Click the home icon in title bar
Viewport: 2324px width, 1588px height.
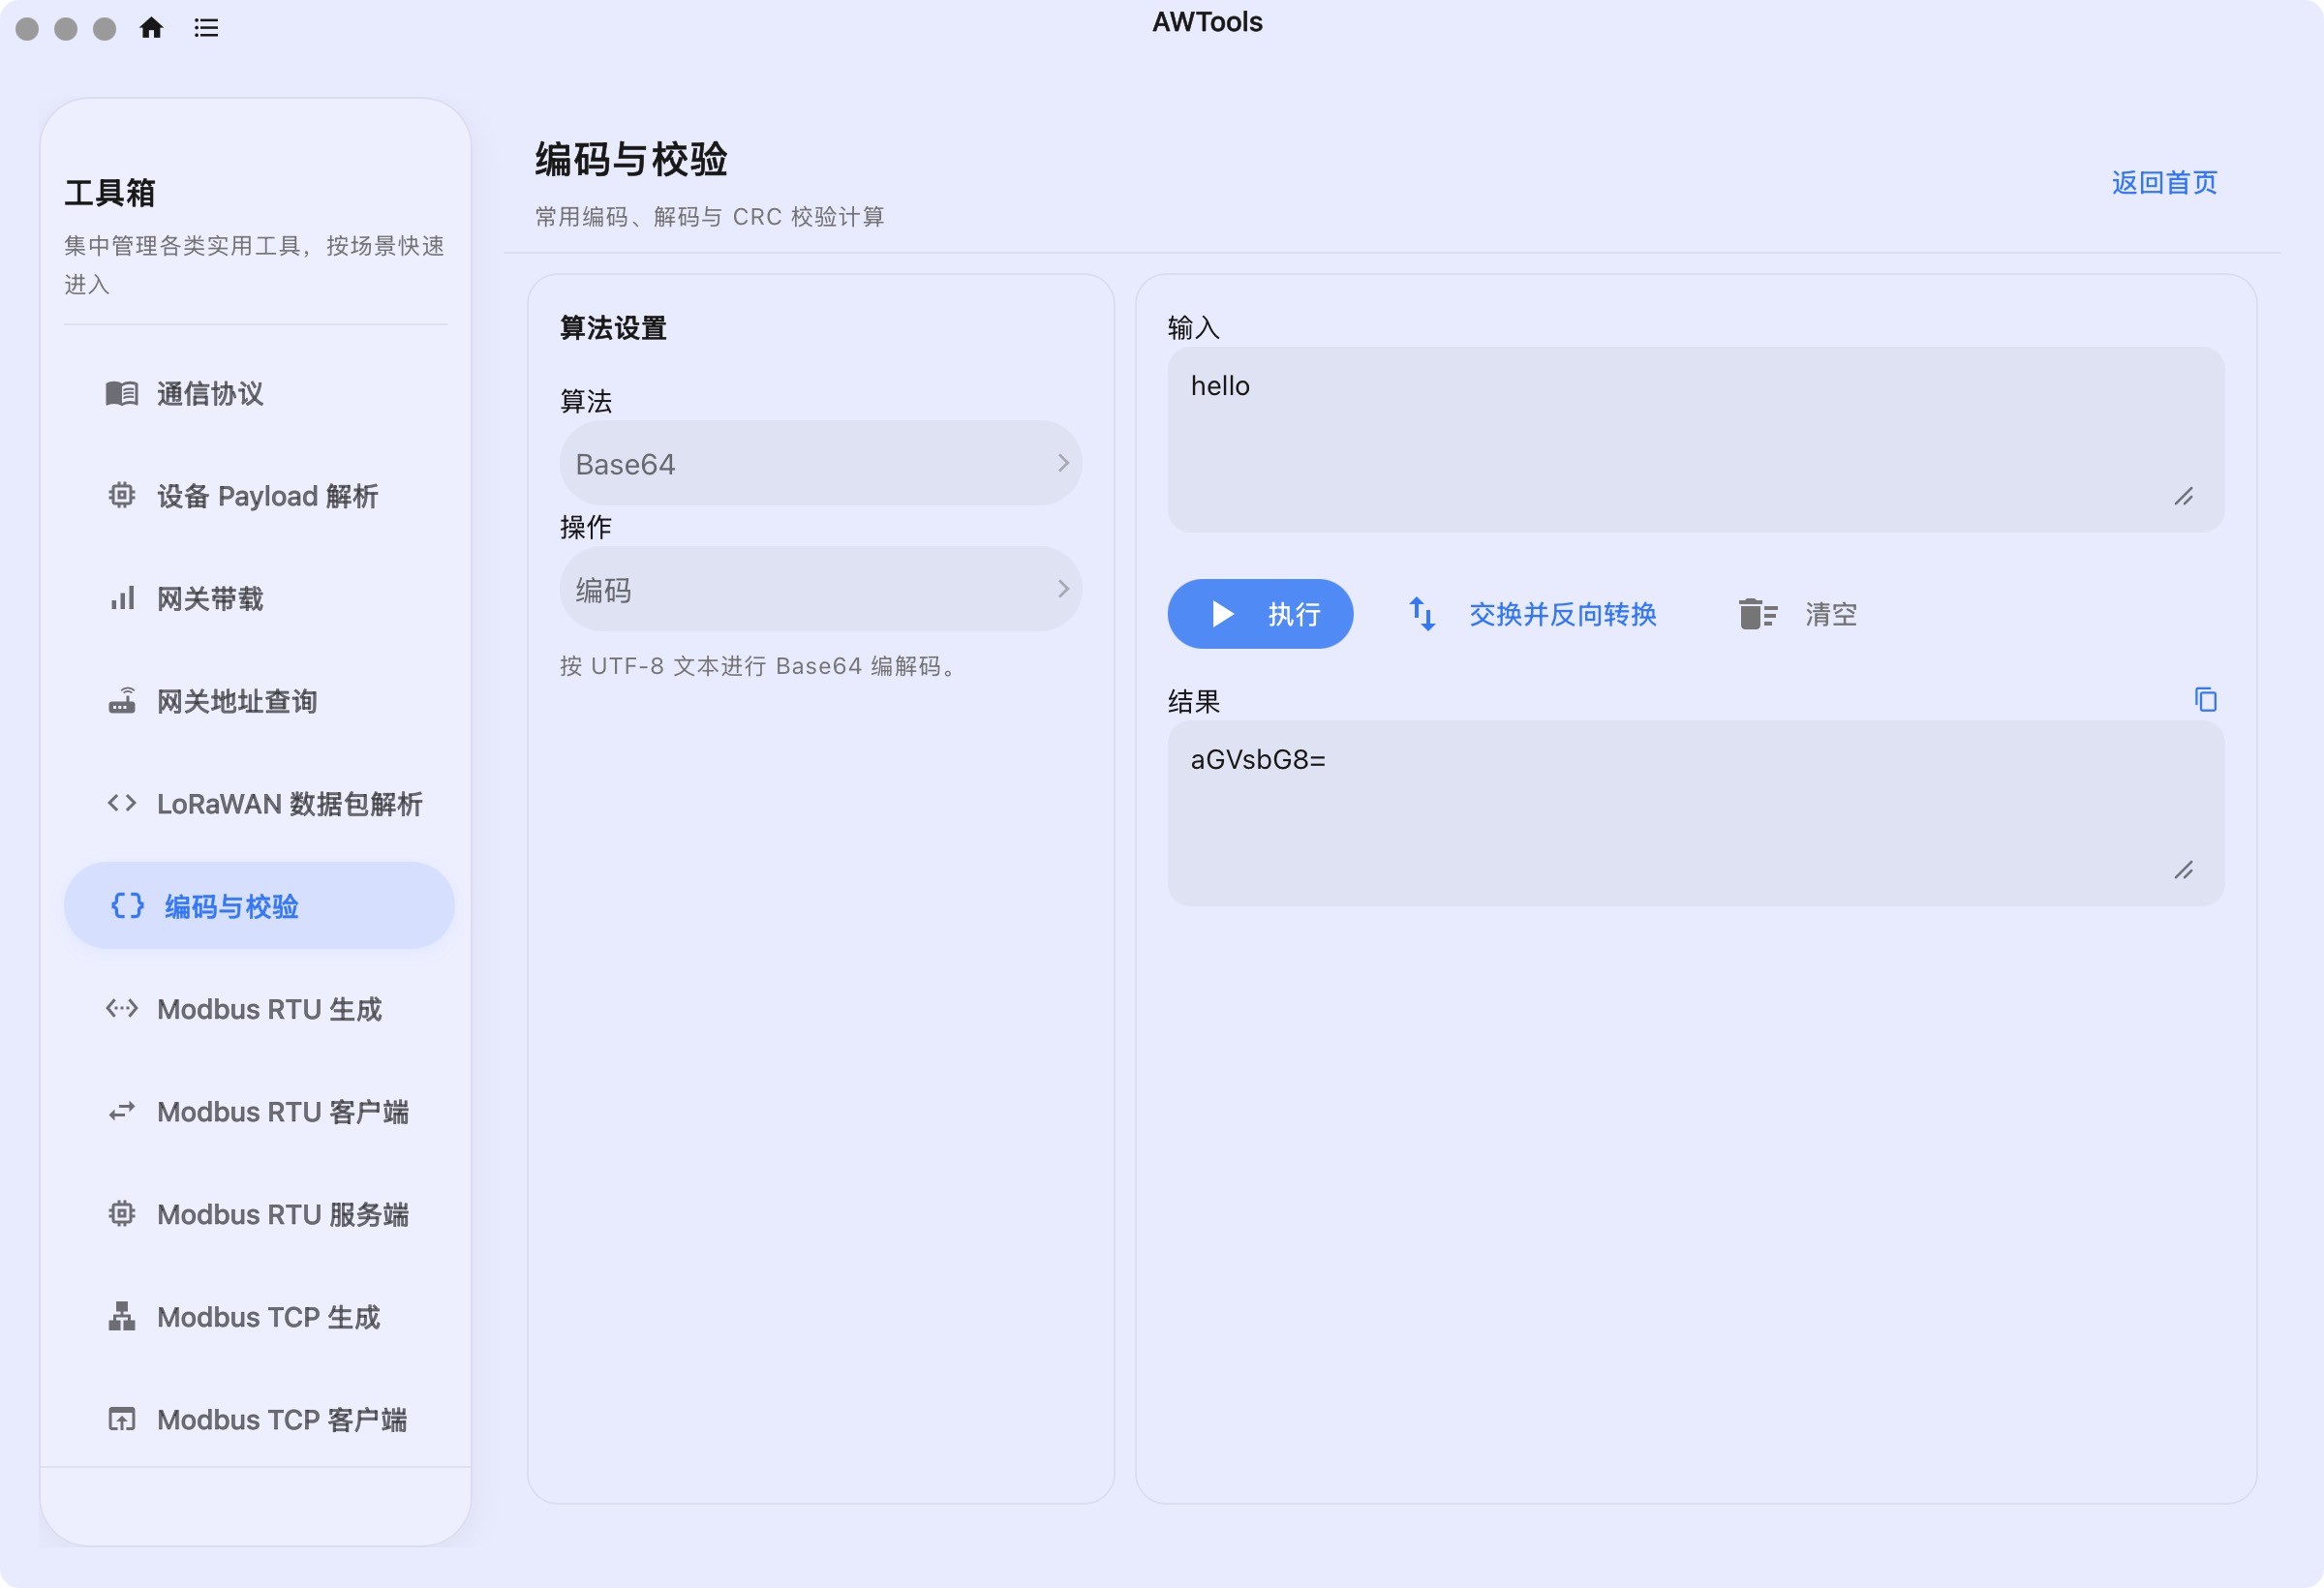pos(151,27)
